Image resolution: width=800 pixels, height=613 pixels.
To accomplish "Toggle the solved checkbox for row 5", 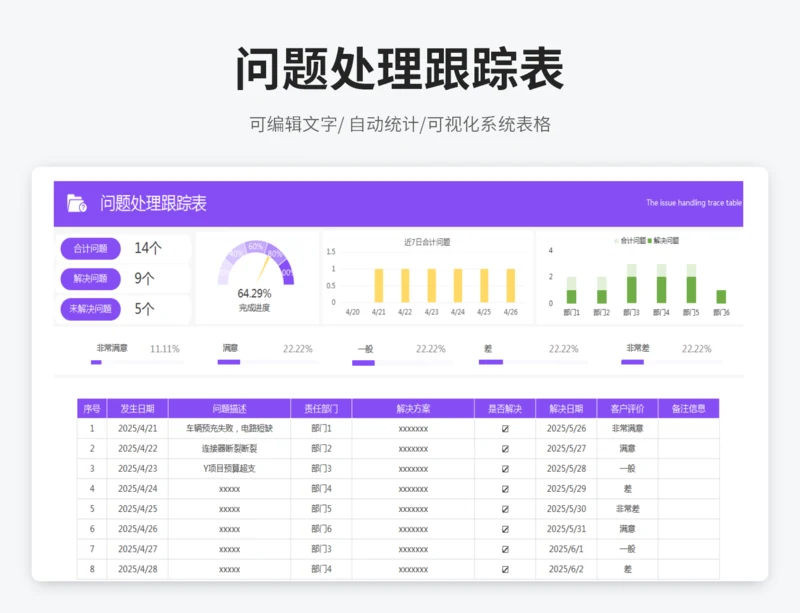I will point(505,509).
